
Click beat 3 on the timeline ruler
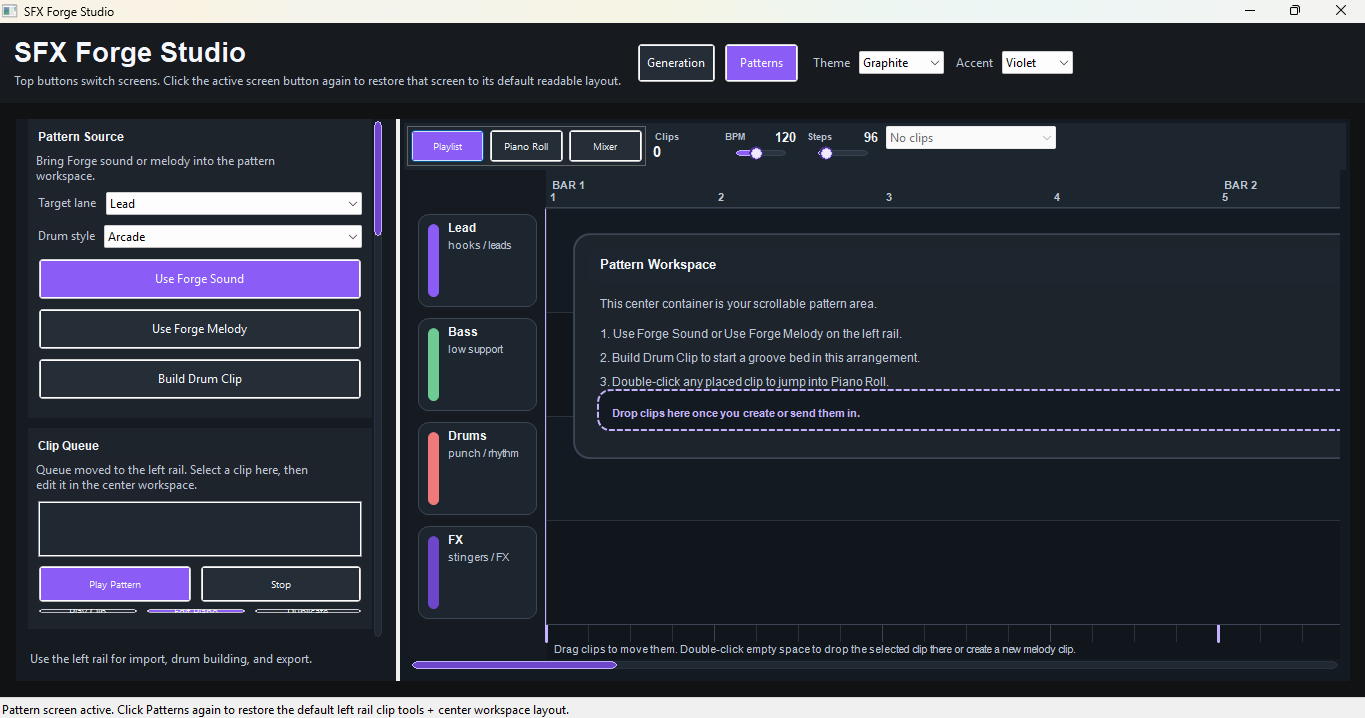point(889,198)
